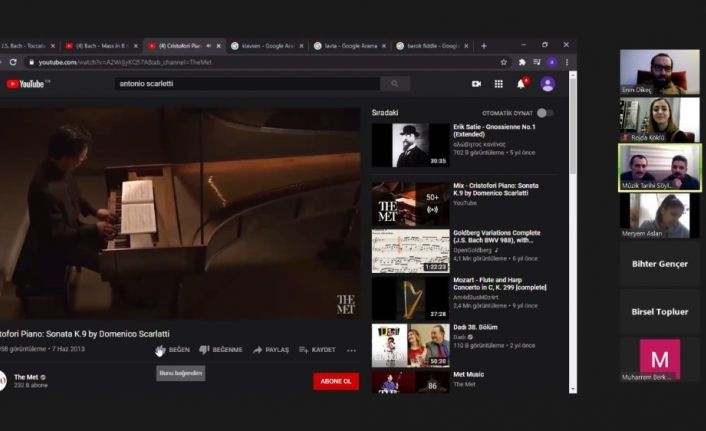Toggle the Otomatik Oynat autoplay switch
Viewport: 706px width, 431px height.
click(x=545, y=113)
